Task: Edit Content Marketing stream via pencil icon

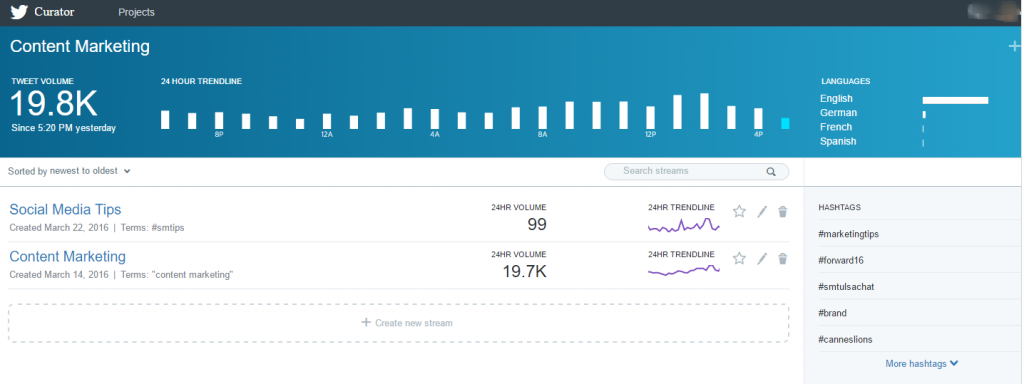Action: [761, 259]
